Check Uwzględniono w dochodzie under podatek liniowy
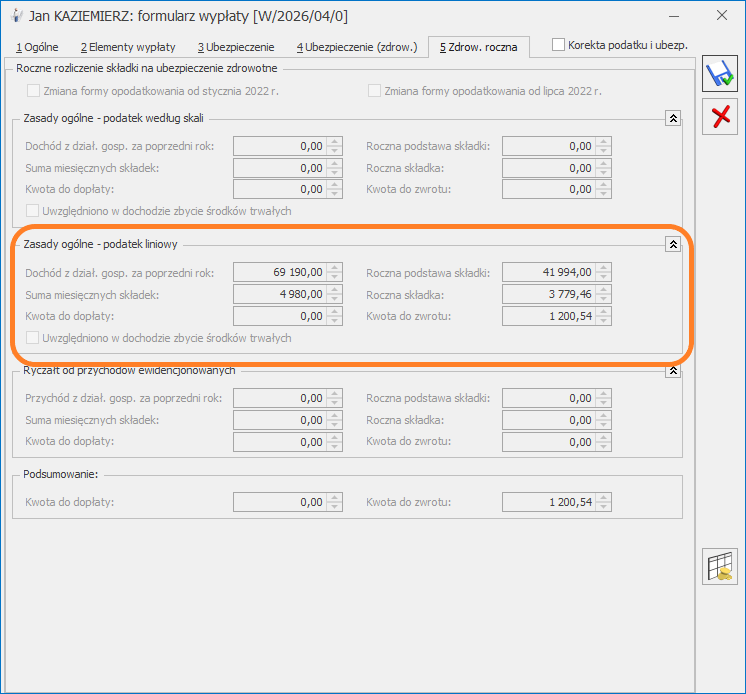746x694 pixels. [32, 338]
